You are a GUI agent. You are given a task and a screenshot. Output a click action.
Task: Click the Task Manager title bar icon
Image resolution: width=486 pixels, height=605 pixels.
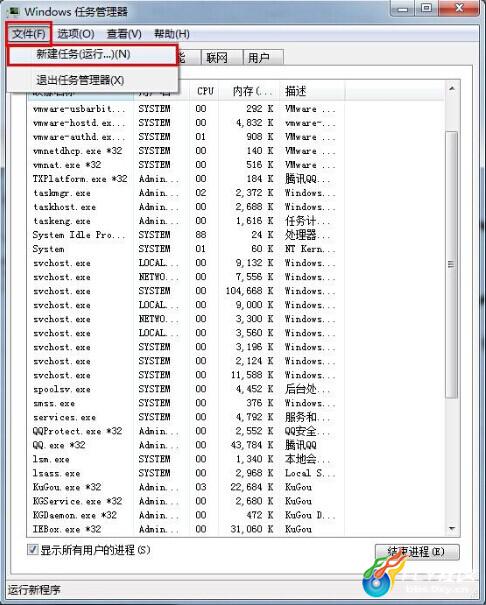coord(13,11)
